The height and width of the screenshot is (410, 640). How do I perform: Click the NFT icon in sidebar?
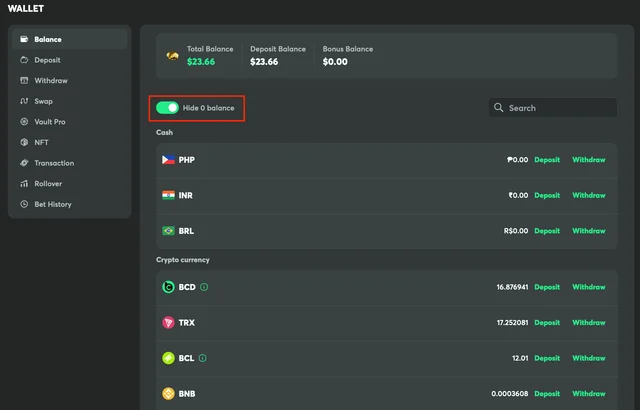[x=24, y=142]
